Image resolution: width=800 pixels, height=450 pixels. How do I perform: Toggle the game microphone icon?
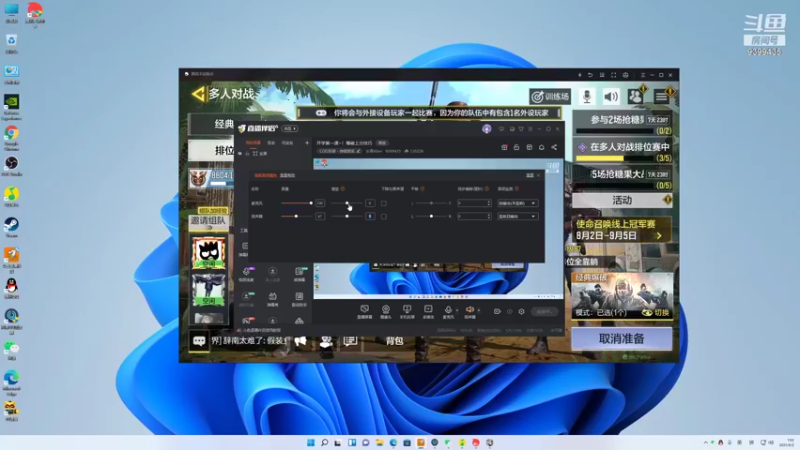coord(587,96)
